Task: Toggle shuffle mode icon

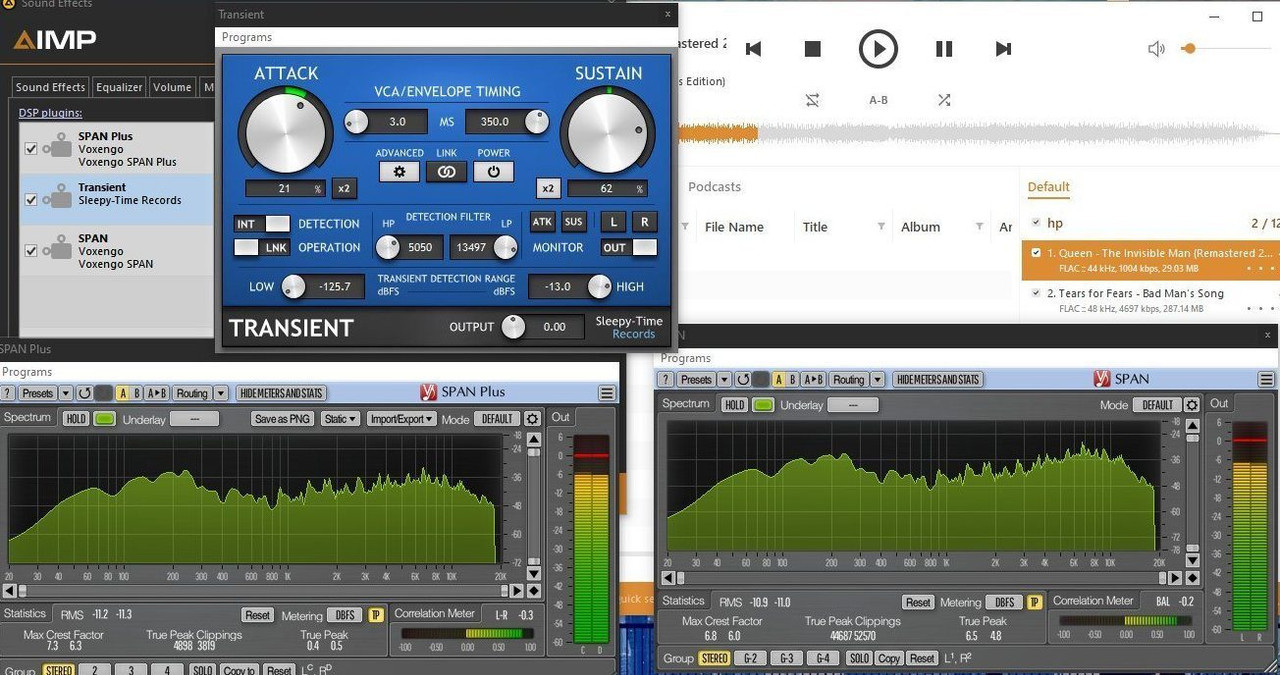Action: (x=943, y=100)
